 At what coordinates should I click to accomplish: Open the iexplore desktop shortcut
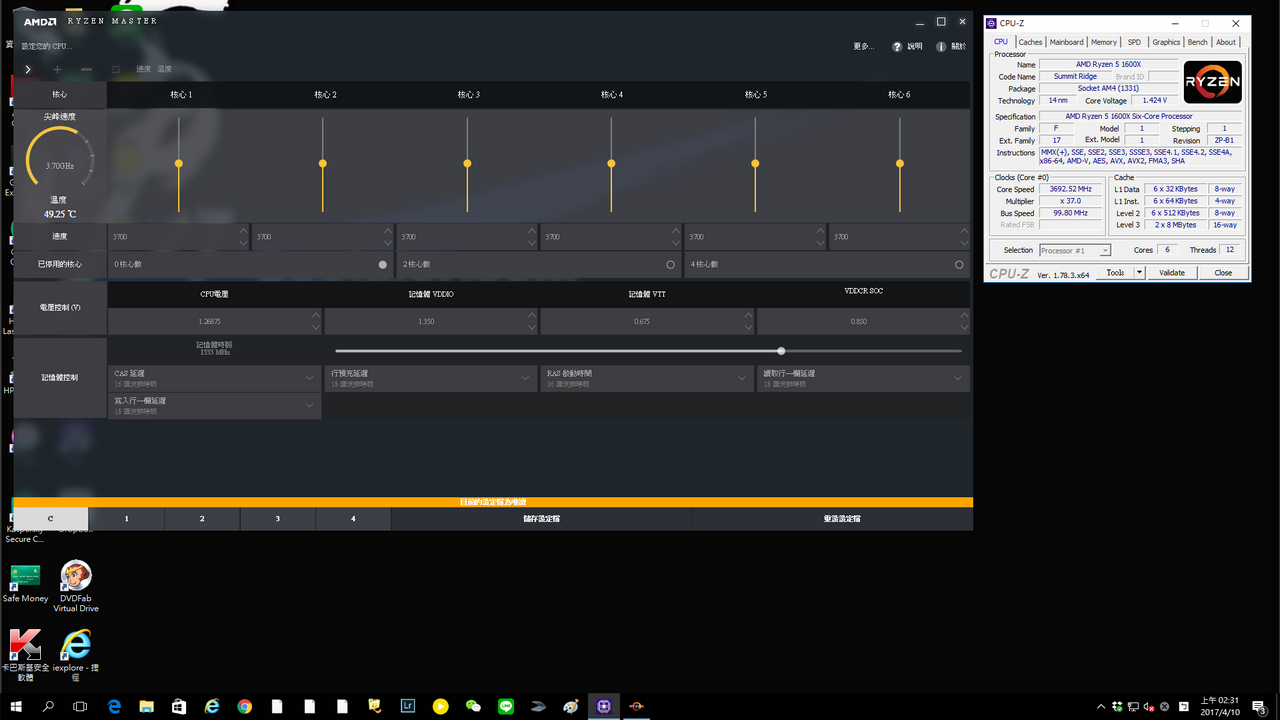(x=76, y=655)
